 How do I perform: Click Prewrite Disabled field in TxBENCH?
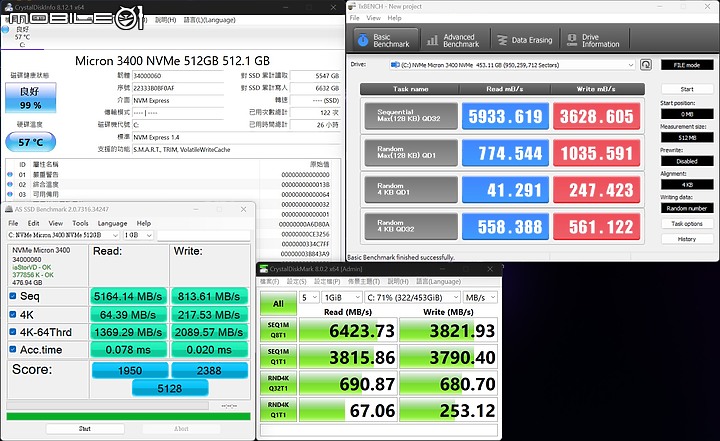687,161
